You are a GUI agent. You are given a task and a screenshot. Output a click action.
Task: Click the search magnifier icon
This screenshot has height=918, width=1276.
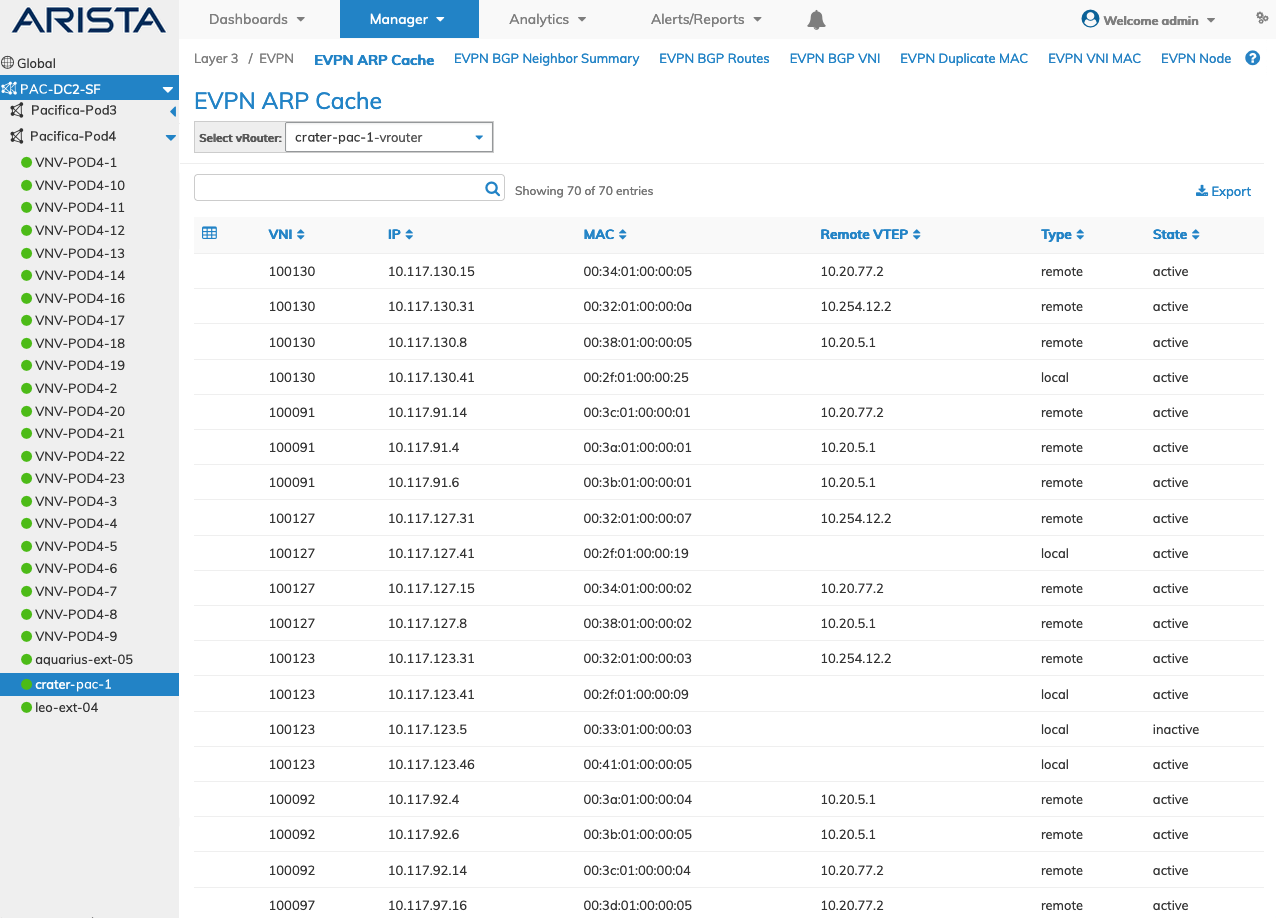pos(492,188)
